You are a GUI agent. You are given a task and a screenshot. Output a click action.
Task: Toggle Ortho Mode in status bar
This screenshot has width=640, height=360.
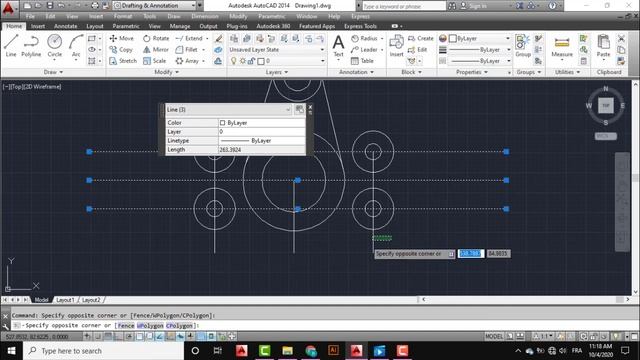point(118,336)
